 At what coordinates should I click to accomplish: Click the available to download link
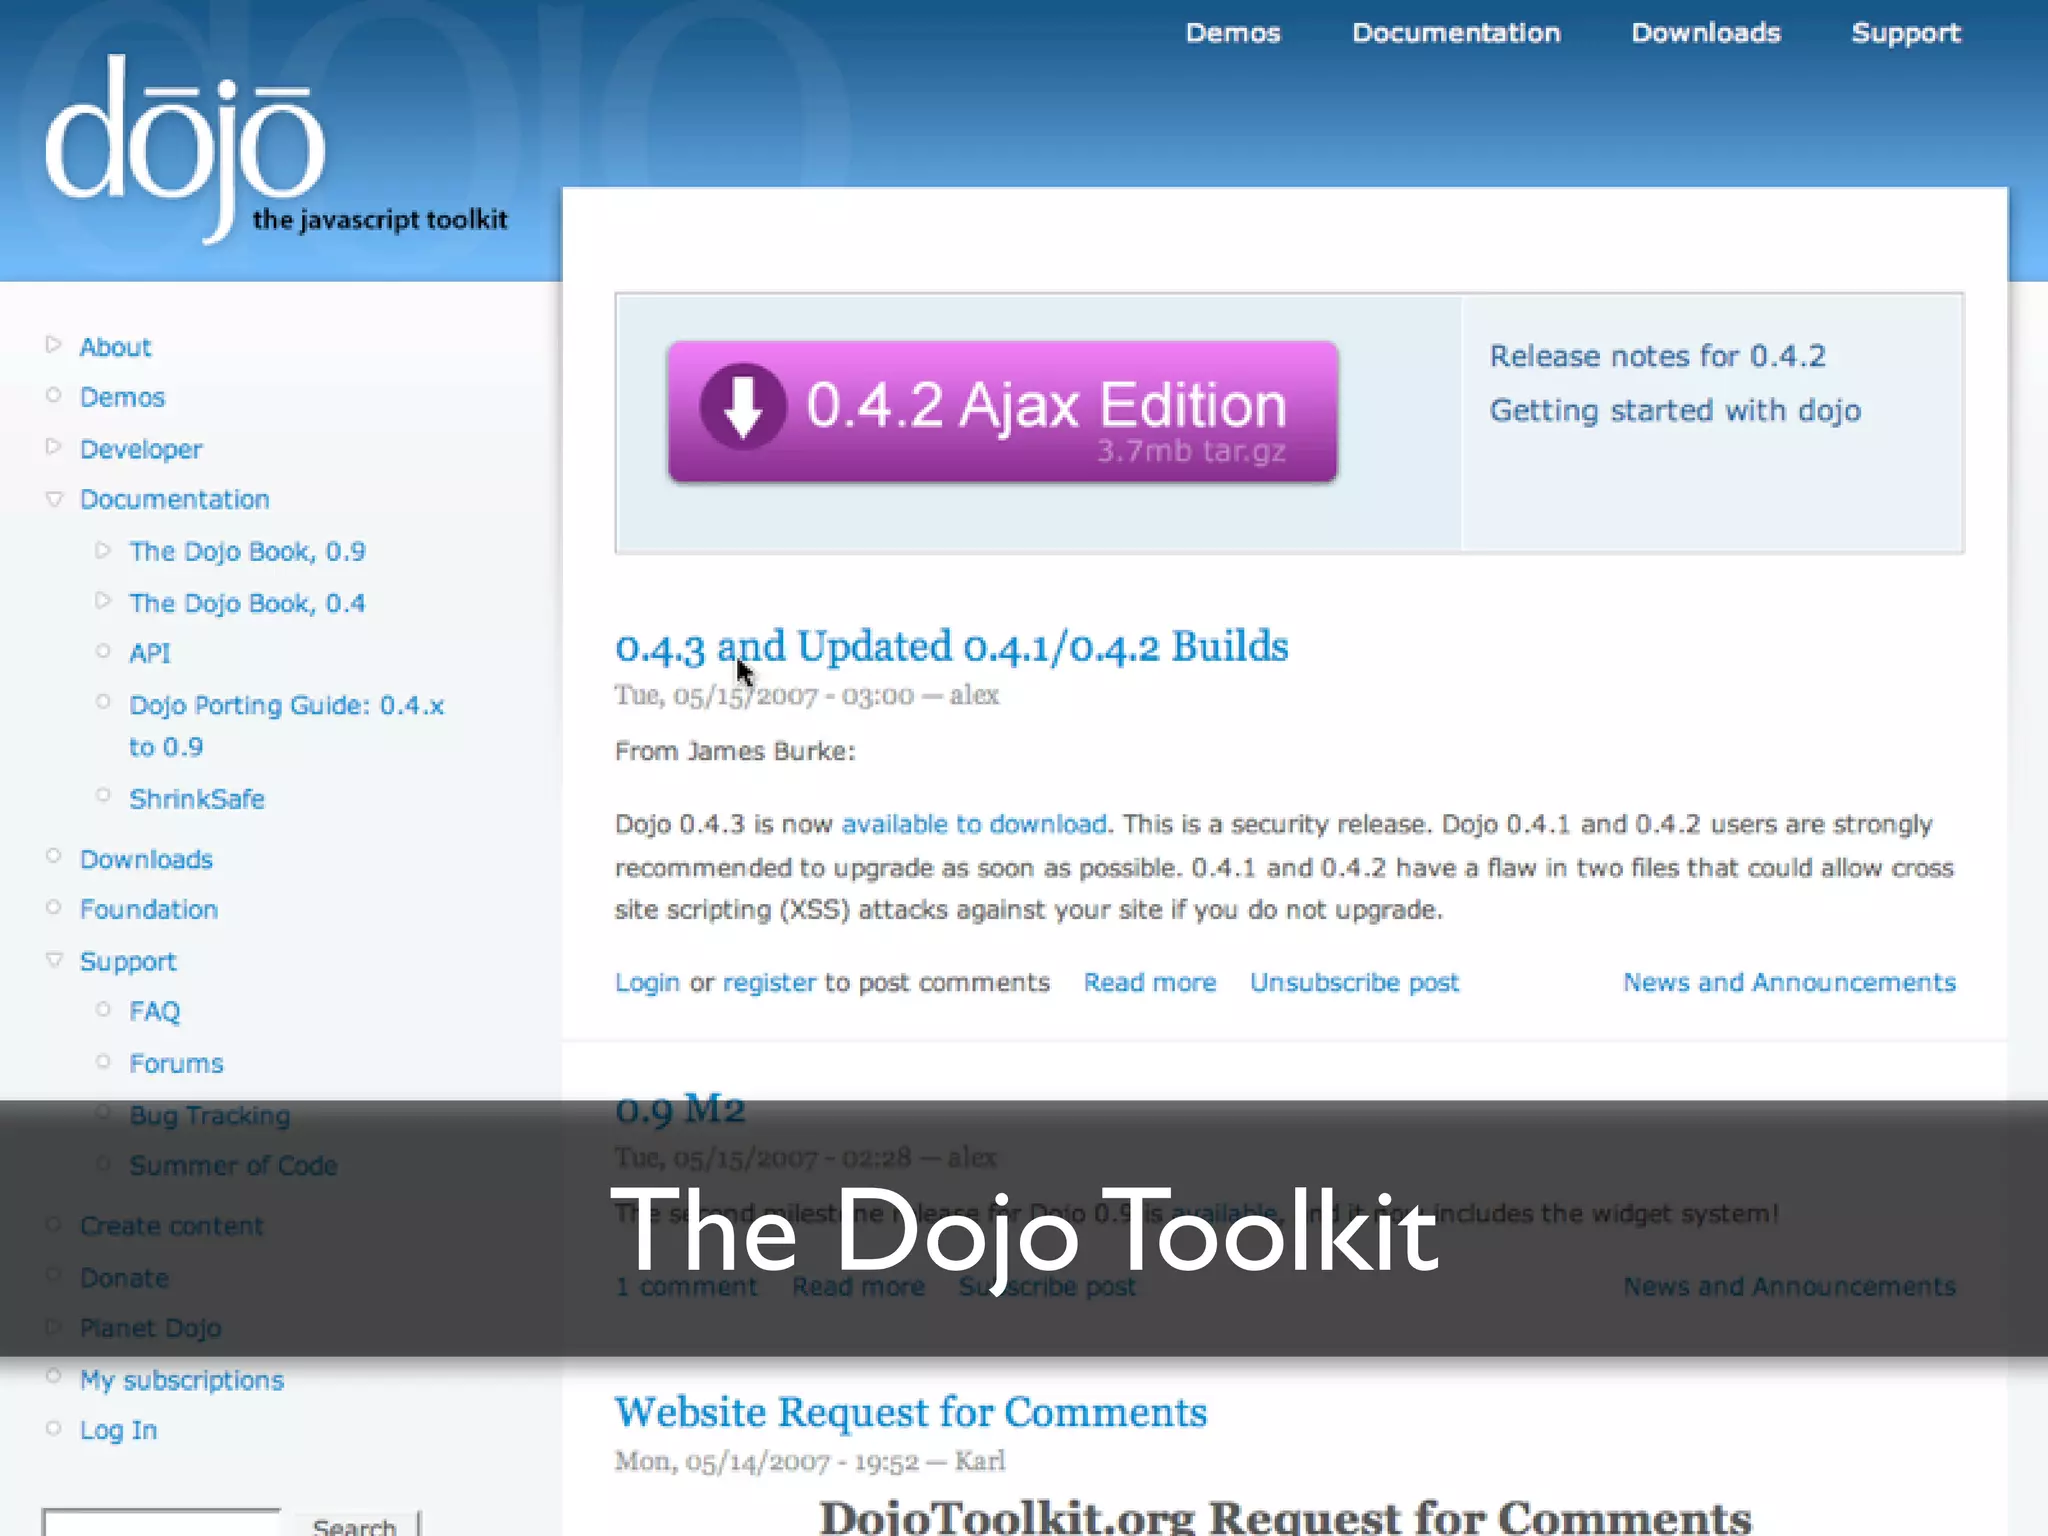click(x=974, y=824)
